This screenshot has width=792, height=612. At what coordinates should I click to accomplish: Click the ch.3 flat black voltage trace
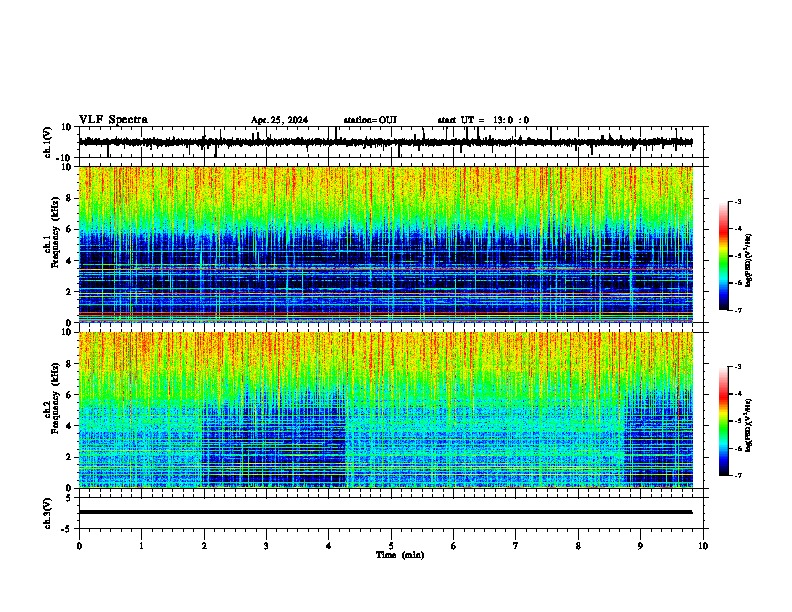386,512
